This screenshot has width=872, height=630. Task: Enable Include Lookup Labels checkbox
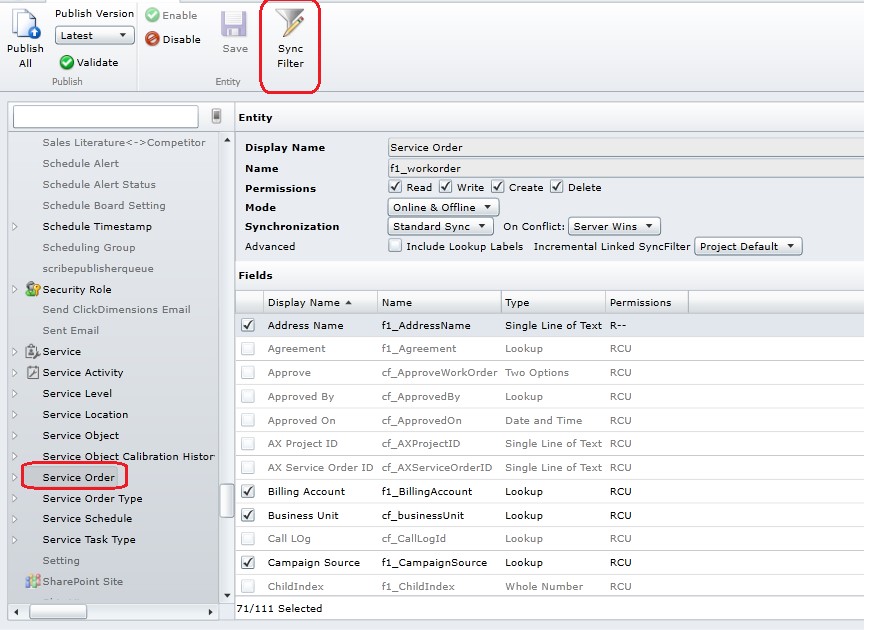(x=395, y=246)
